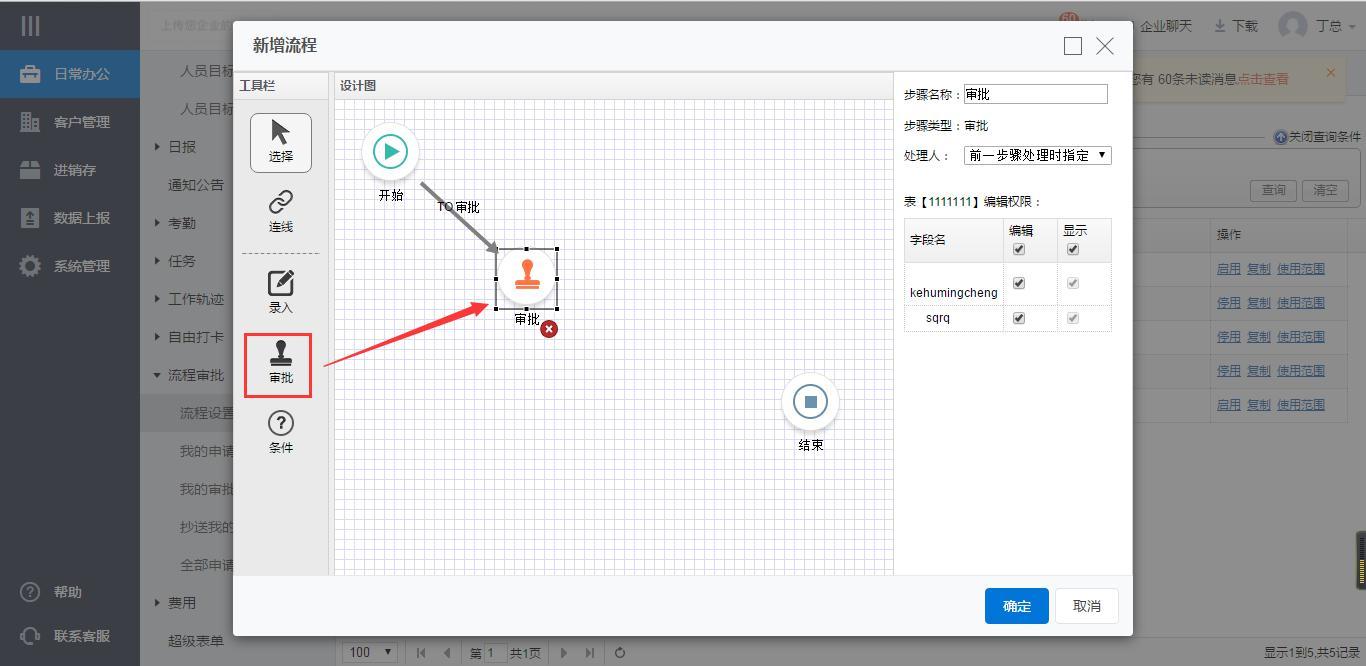Select the 审批 stamp tool in toolbar
This screenshot has width=1366, height=666.
[x=280, y=363]
